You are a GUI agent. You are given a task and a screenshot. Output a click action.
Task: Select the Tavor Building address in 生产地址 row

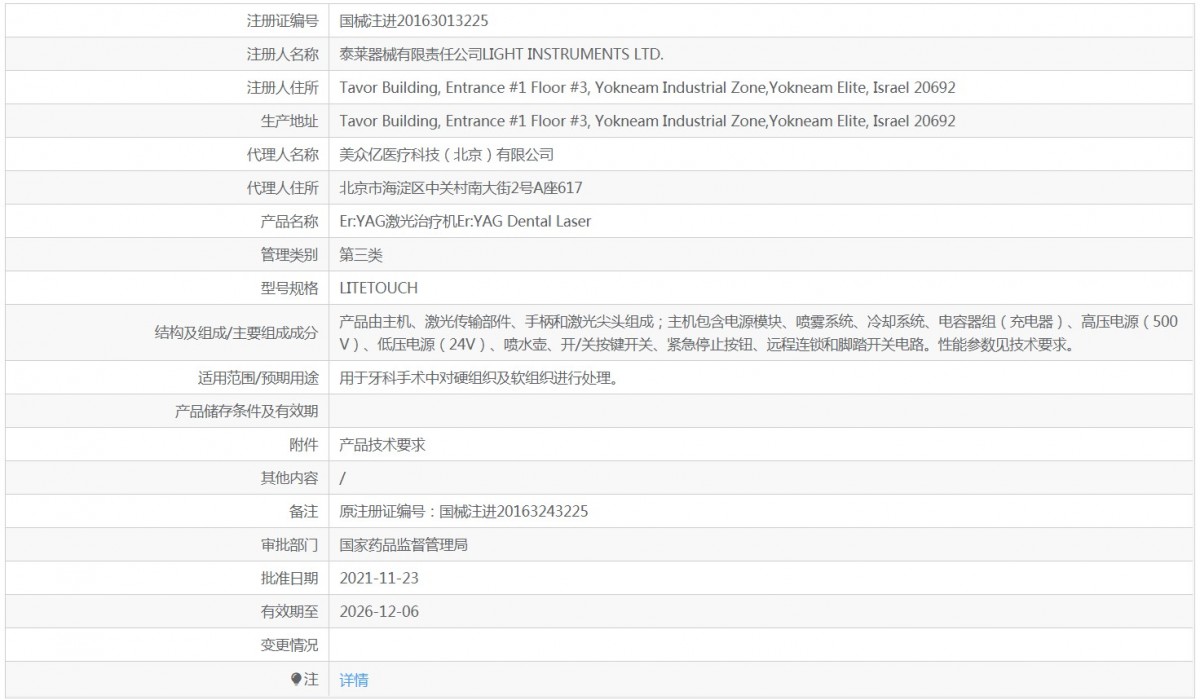[648, 121]
